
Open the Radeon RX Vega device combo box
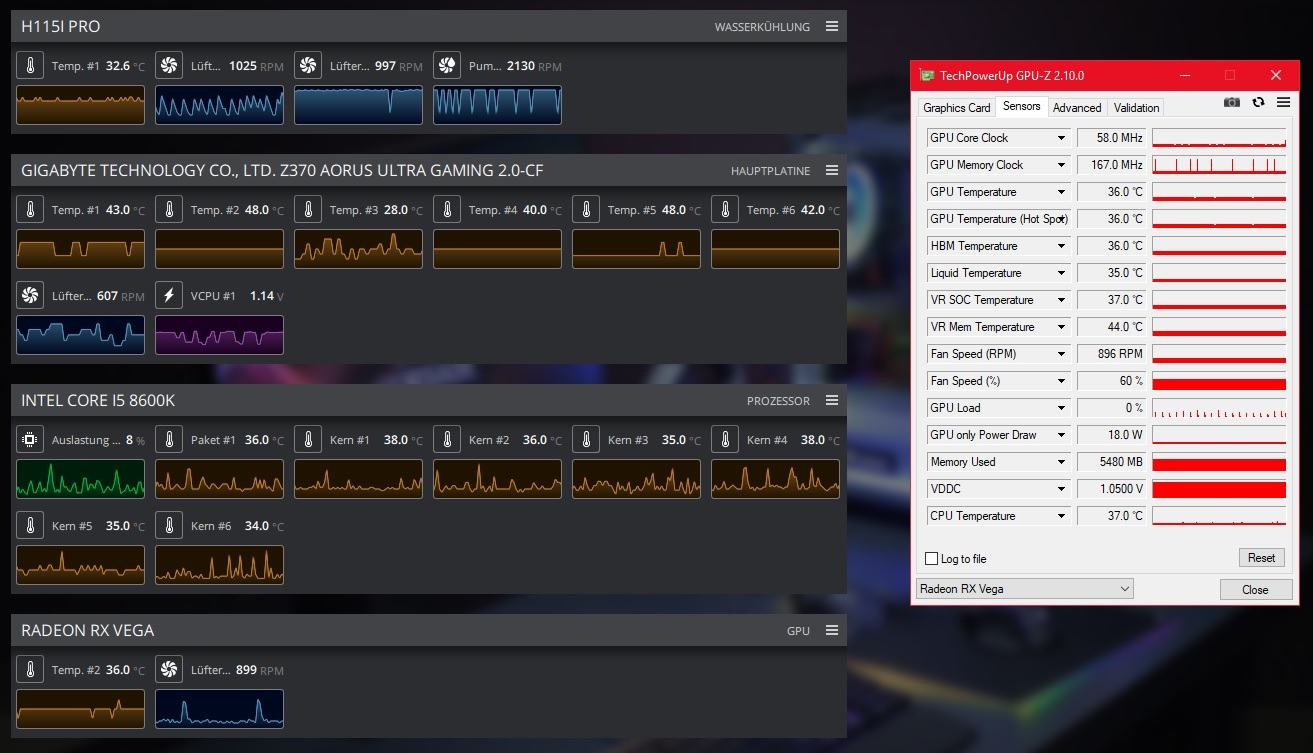(x=1025, y=589)
